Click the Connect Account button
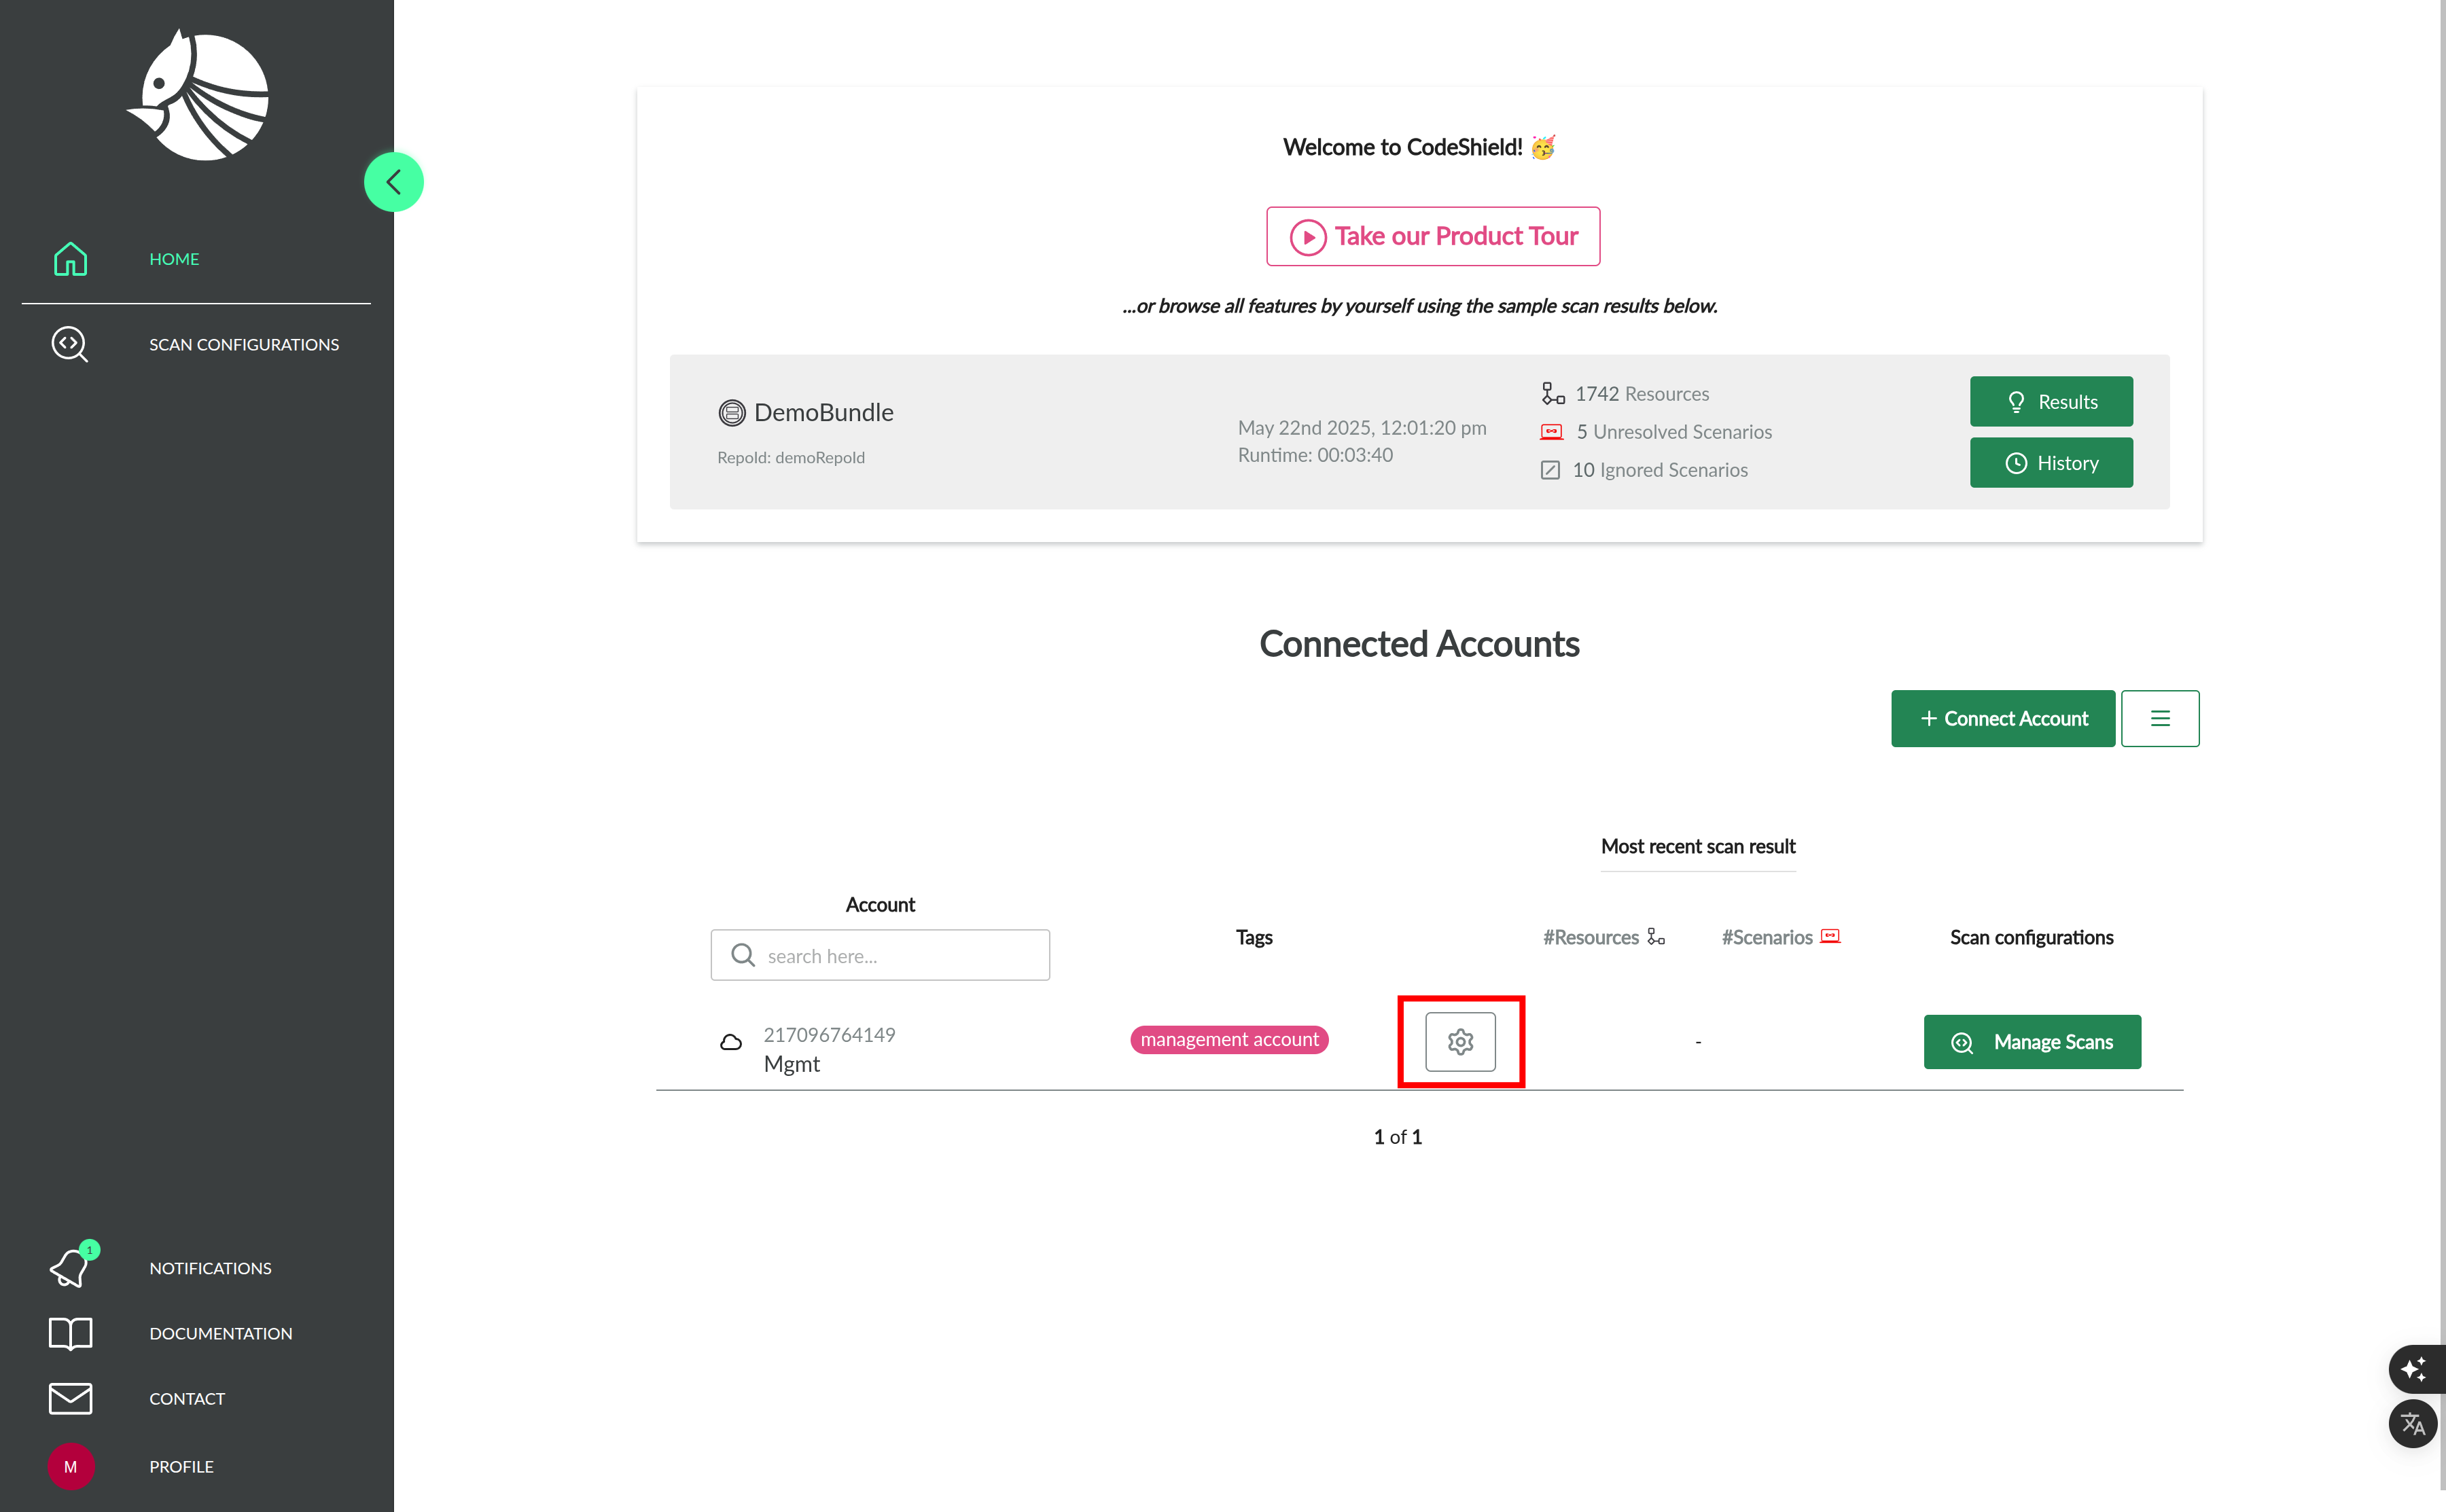 coord(2002,718)
